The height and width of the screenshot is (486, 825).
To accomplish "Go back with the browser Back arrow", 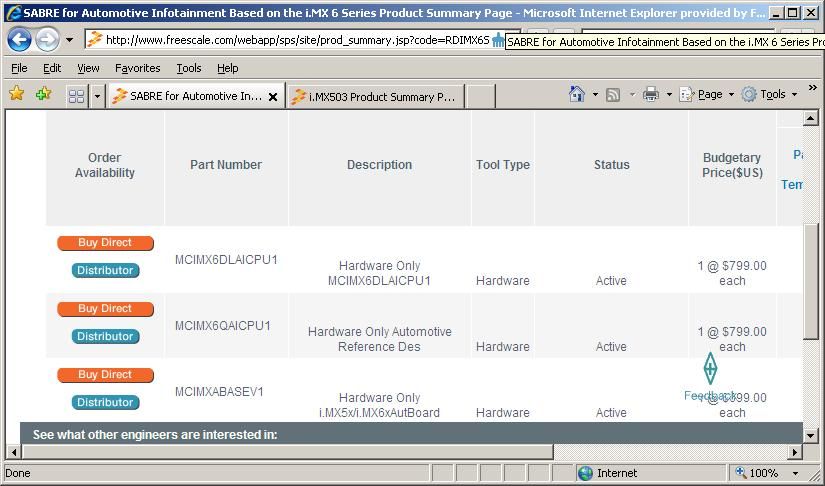I will (19, 40).
